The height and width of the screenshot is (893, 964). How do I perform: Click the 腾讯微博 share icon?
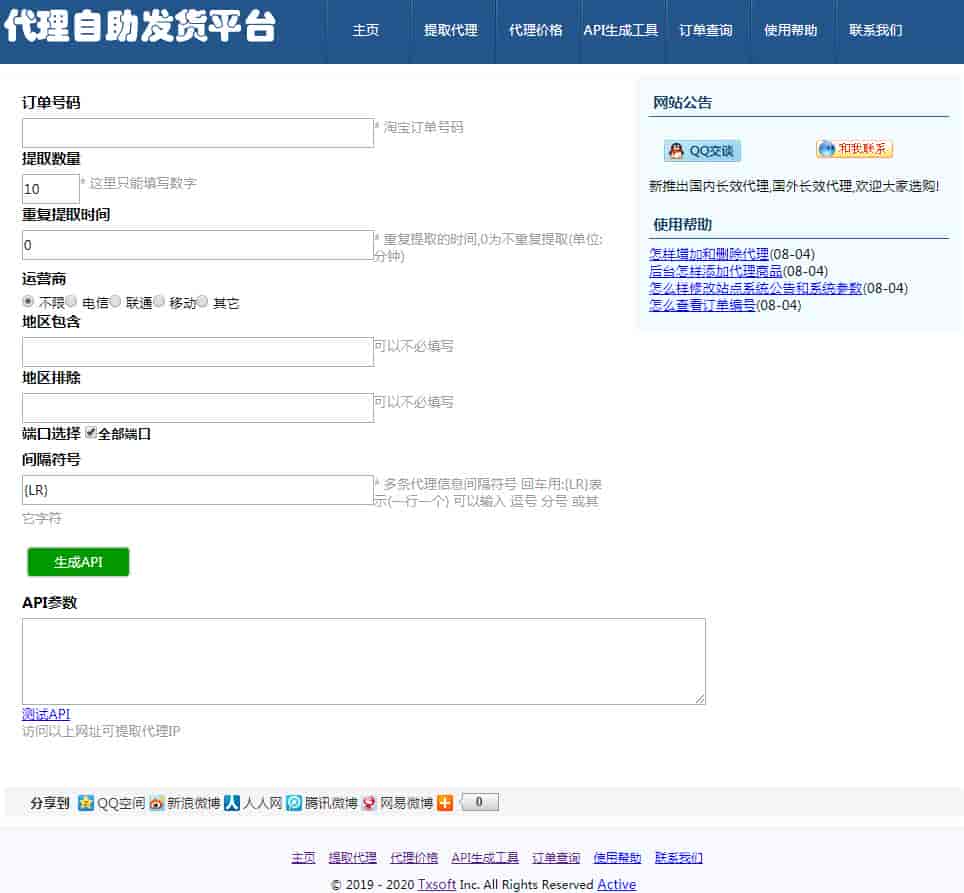tap(294, 803)
